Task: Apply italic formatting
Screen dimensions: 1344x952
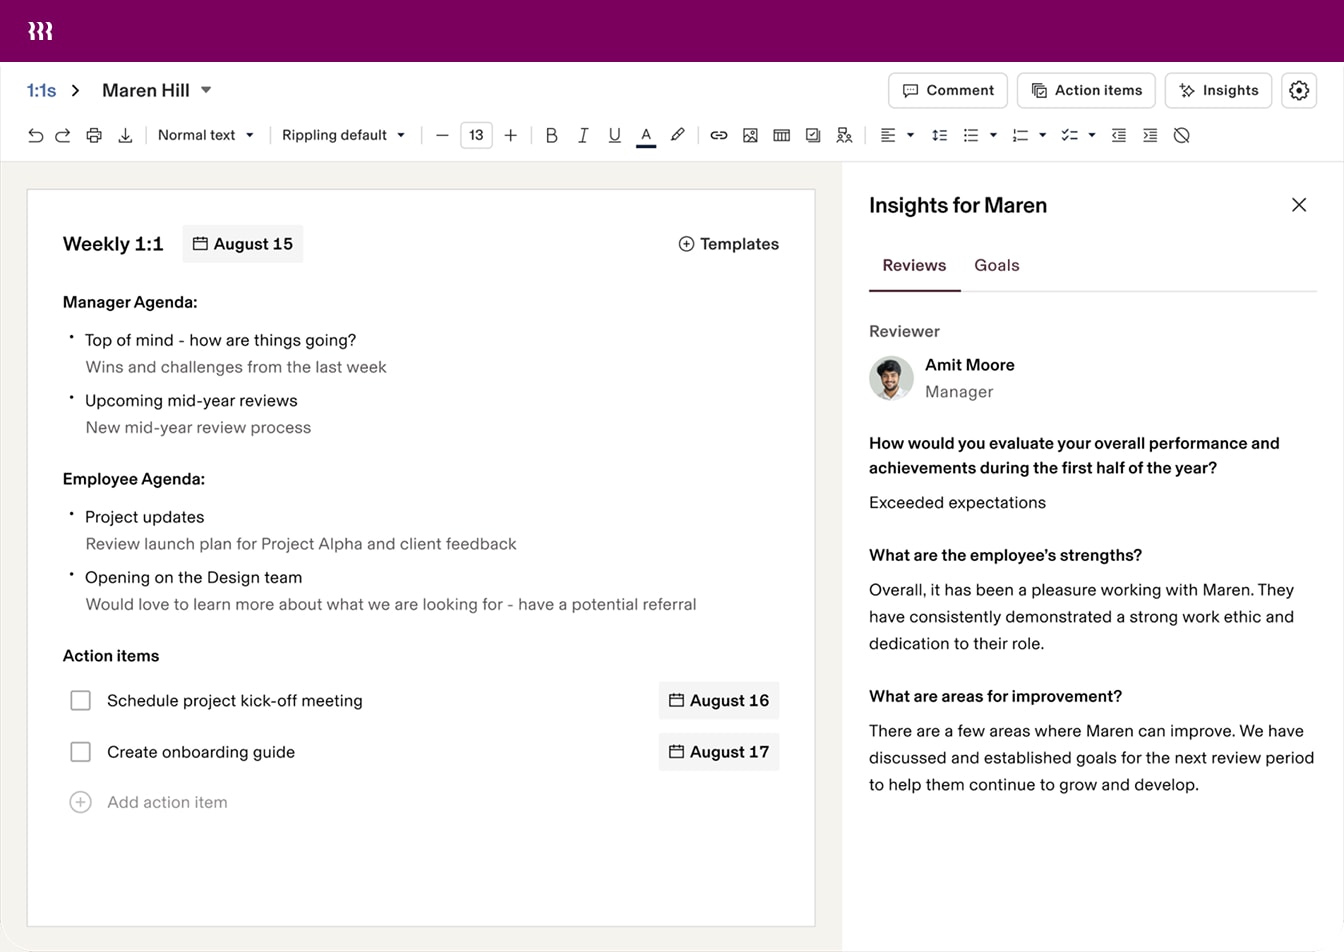Action: coord(583,135)
